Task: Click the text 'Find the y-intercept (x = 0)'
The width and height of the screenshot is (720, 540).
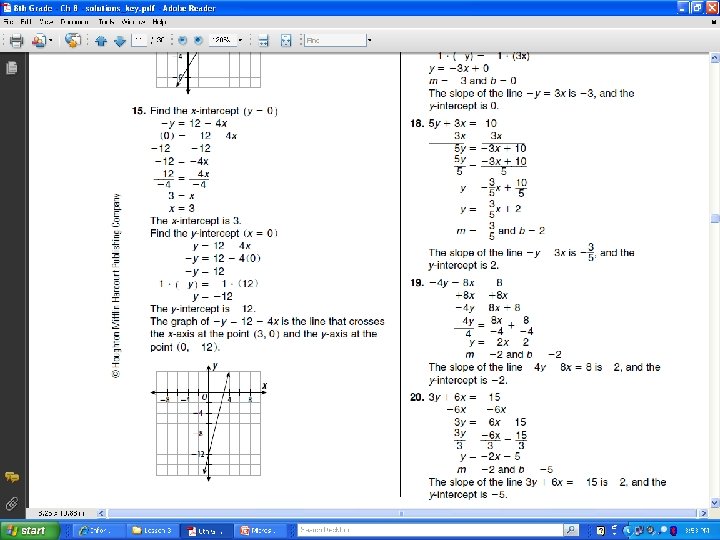Action: pos(214,233)
